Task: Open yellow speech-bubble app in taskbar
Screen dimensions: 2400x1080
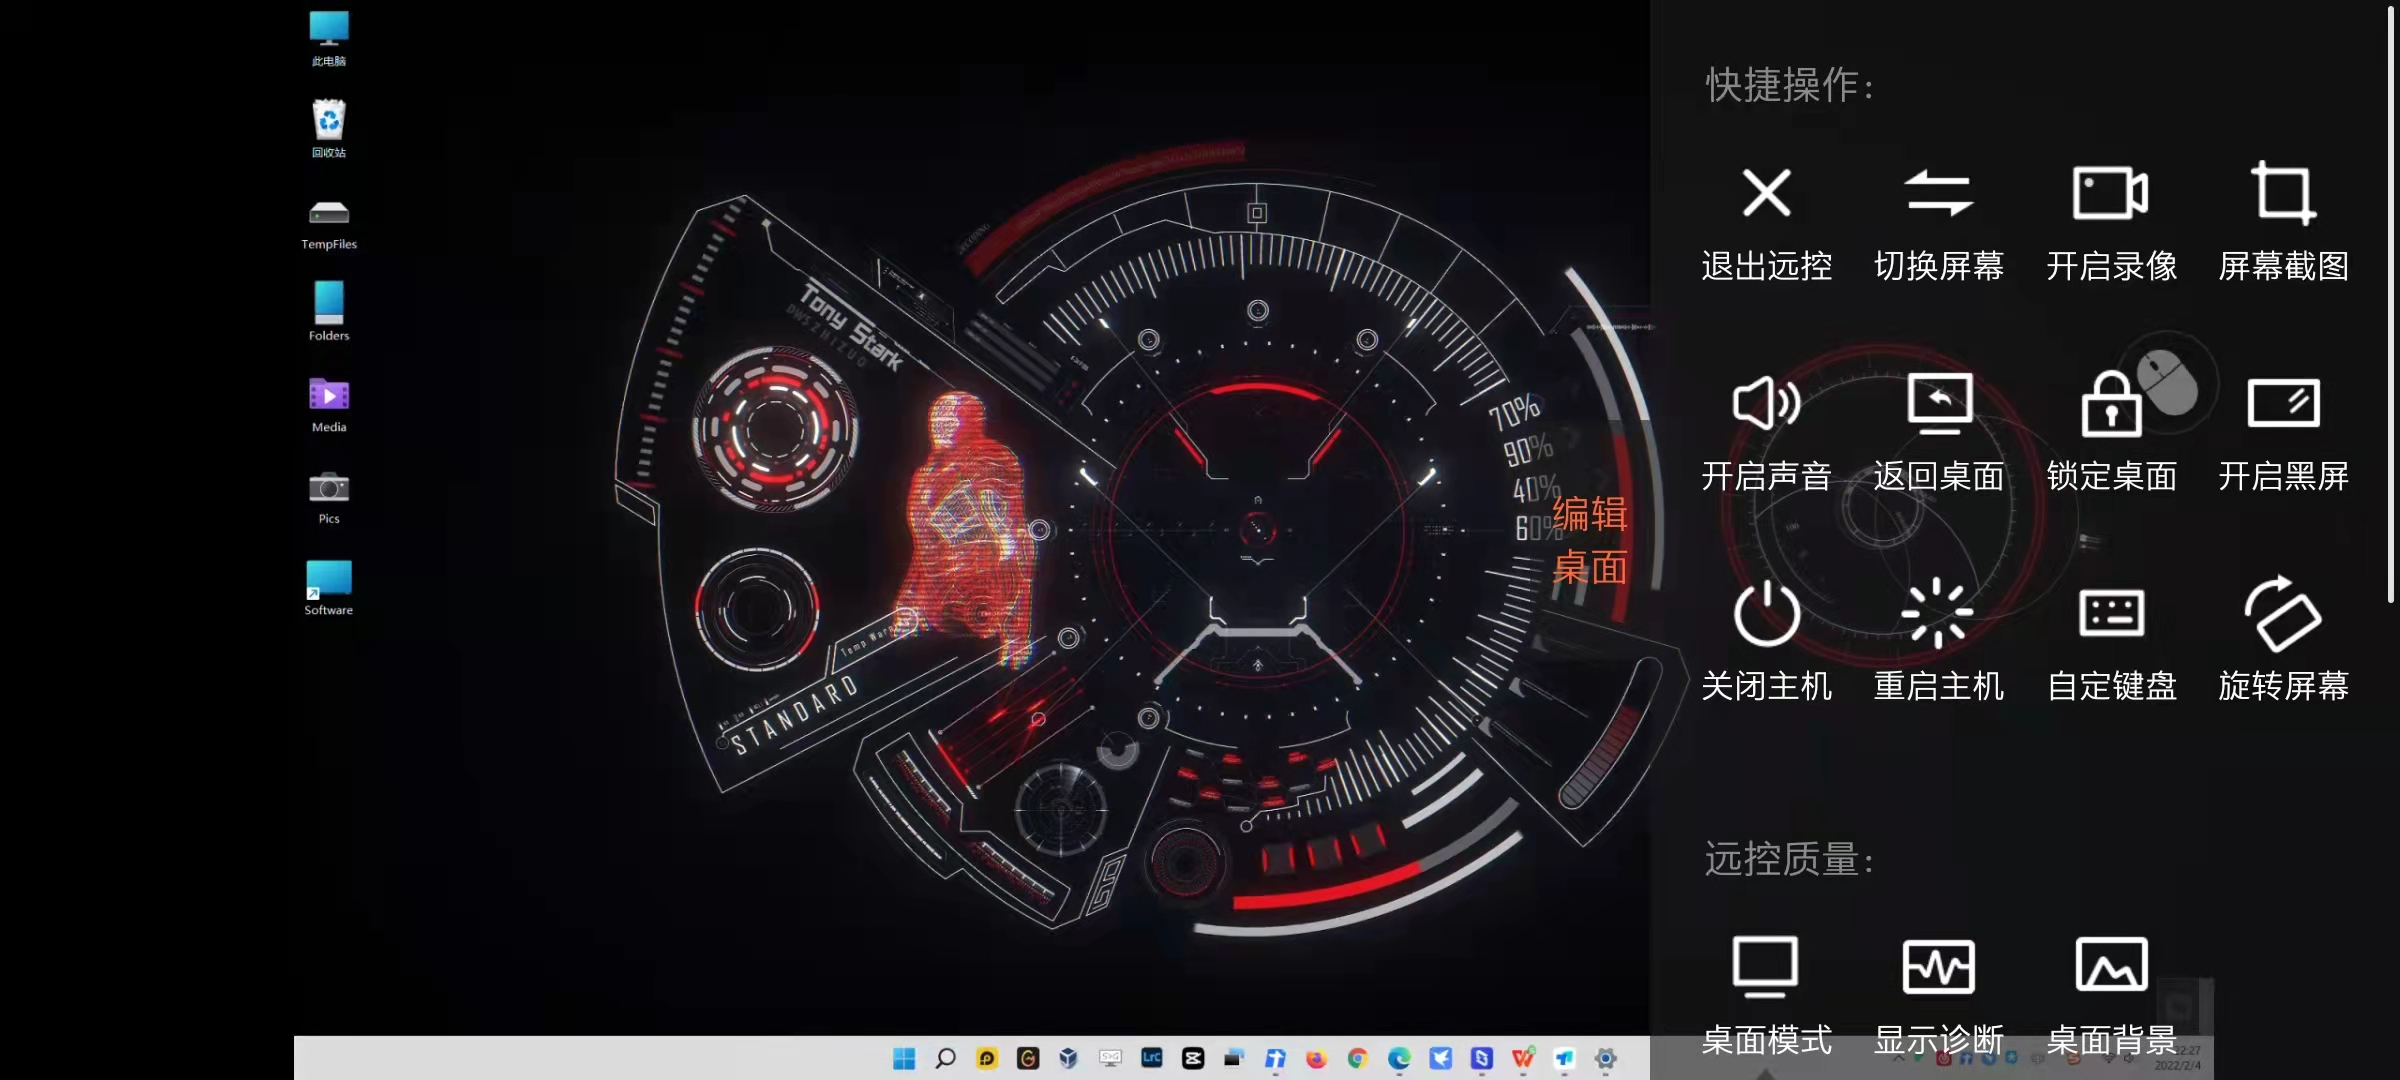Action: 987,1058
